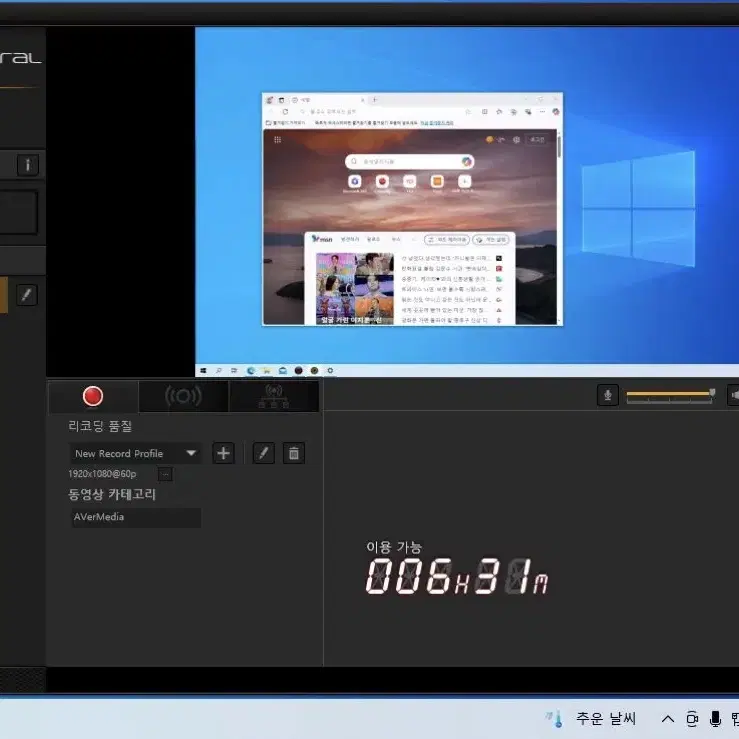
Task: Click gear Settings icon in previewed taskbar
Action: click(x=330, y=371)
